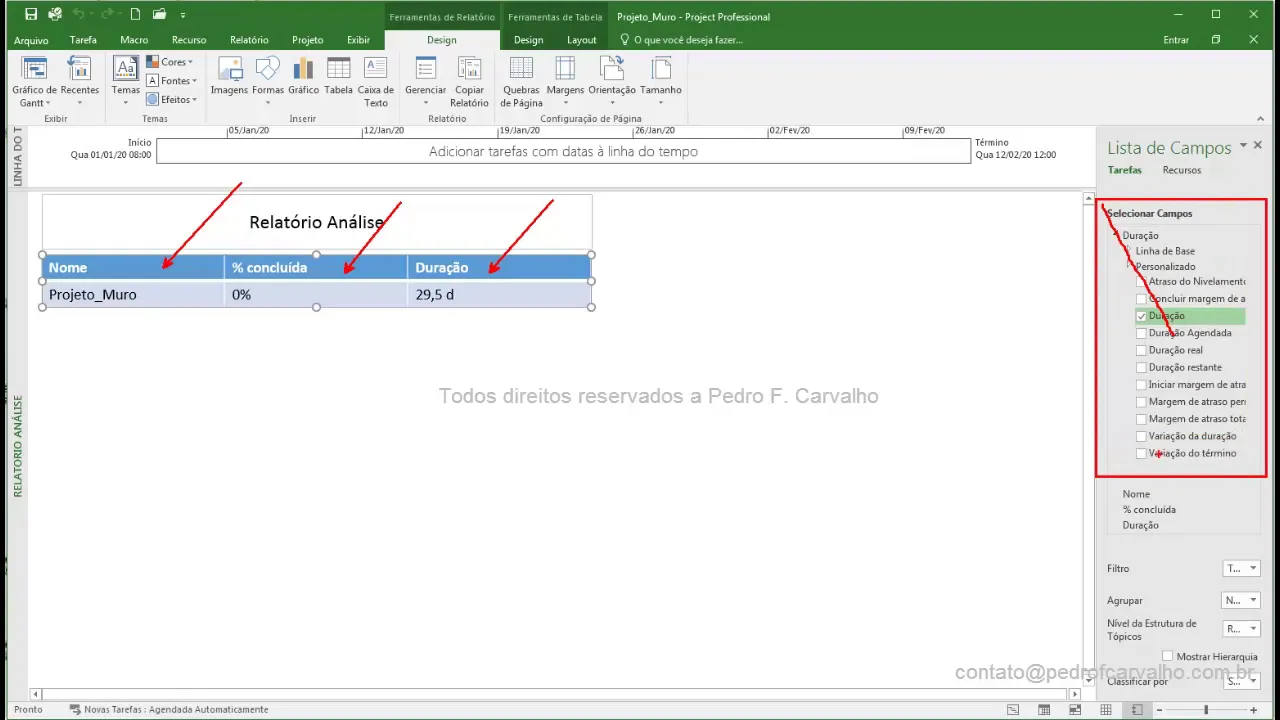
Task: Open the Classificar por dropdown
Action: (x=1241, y=681)
